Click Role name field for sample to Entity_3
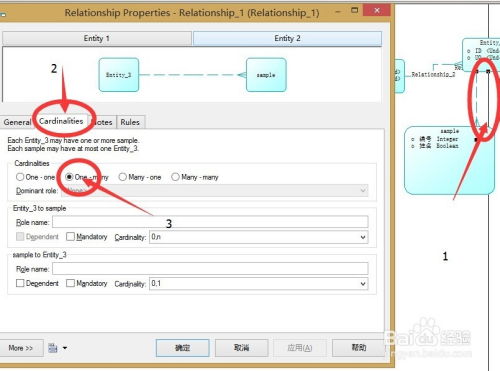Screen dimensions: 500x371 (x=210, y=269)
